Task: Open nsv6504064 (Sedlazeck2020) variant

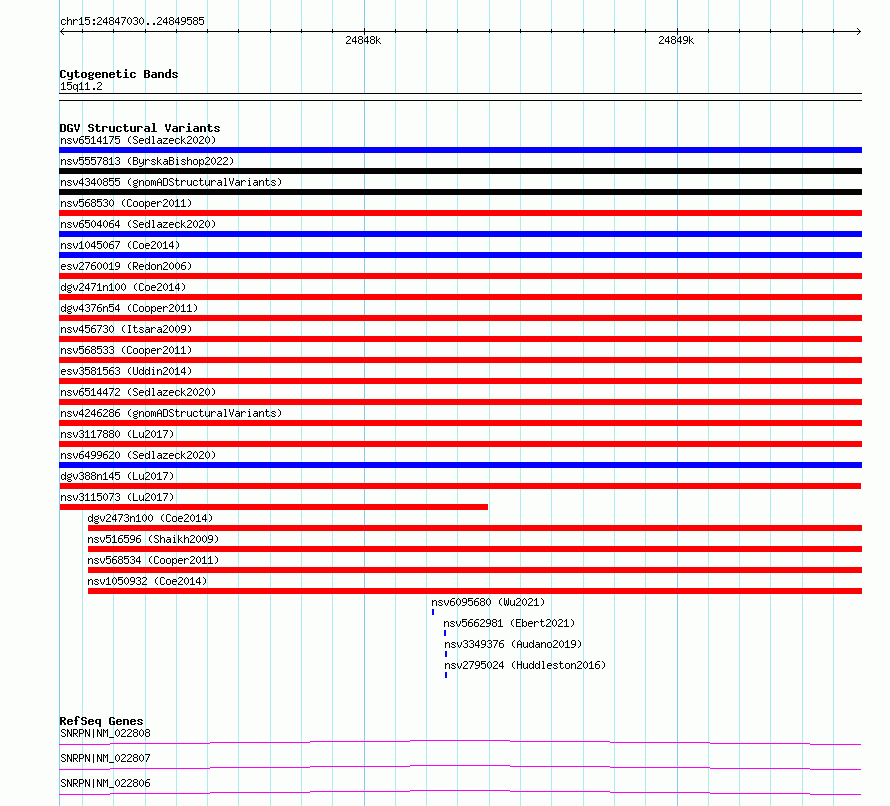Action: point(138,224)
